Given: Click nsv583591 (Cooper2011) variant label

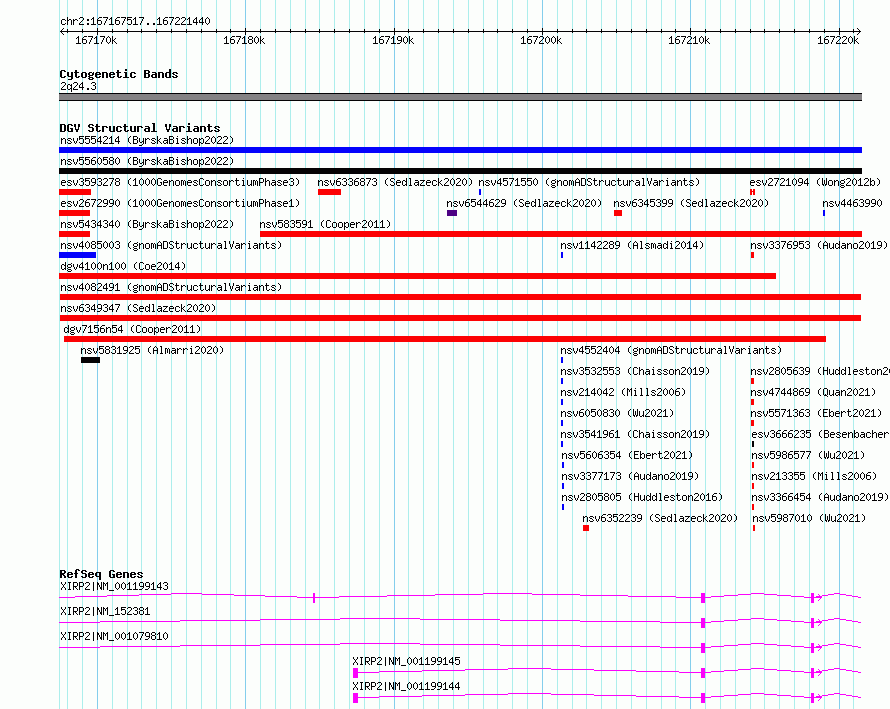Looking at the screenshot, I should tap(325, 224).
